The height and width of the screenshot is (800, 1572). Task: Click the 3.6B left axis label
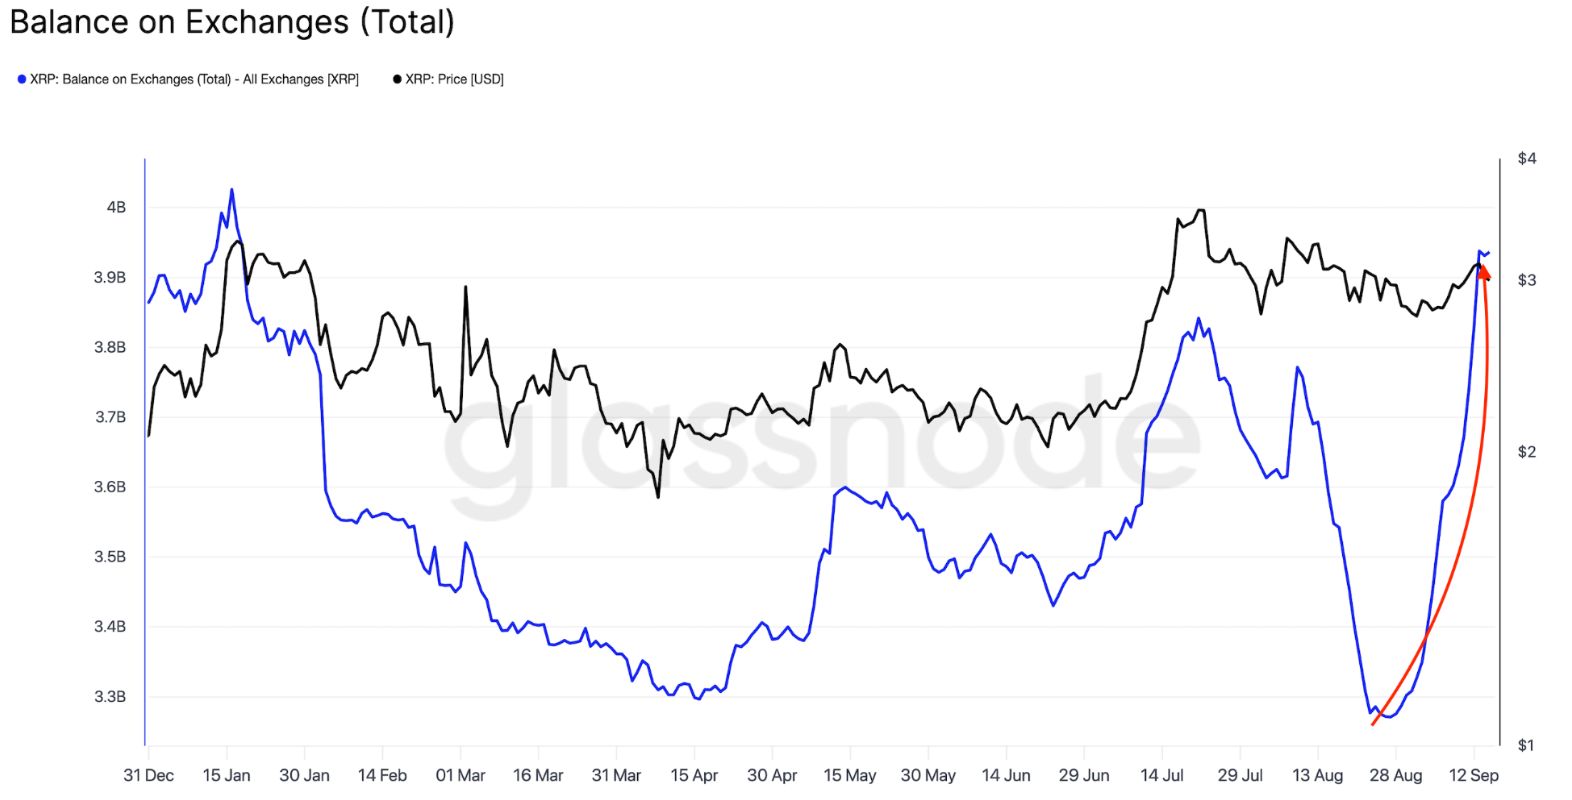click(110, 487)
